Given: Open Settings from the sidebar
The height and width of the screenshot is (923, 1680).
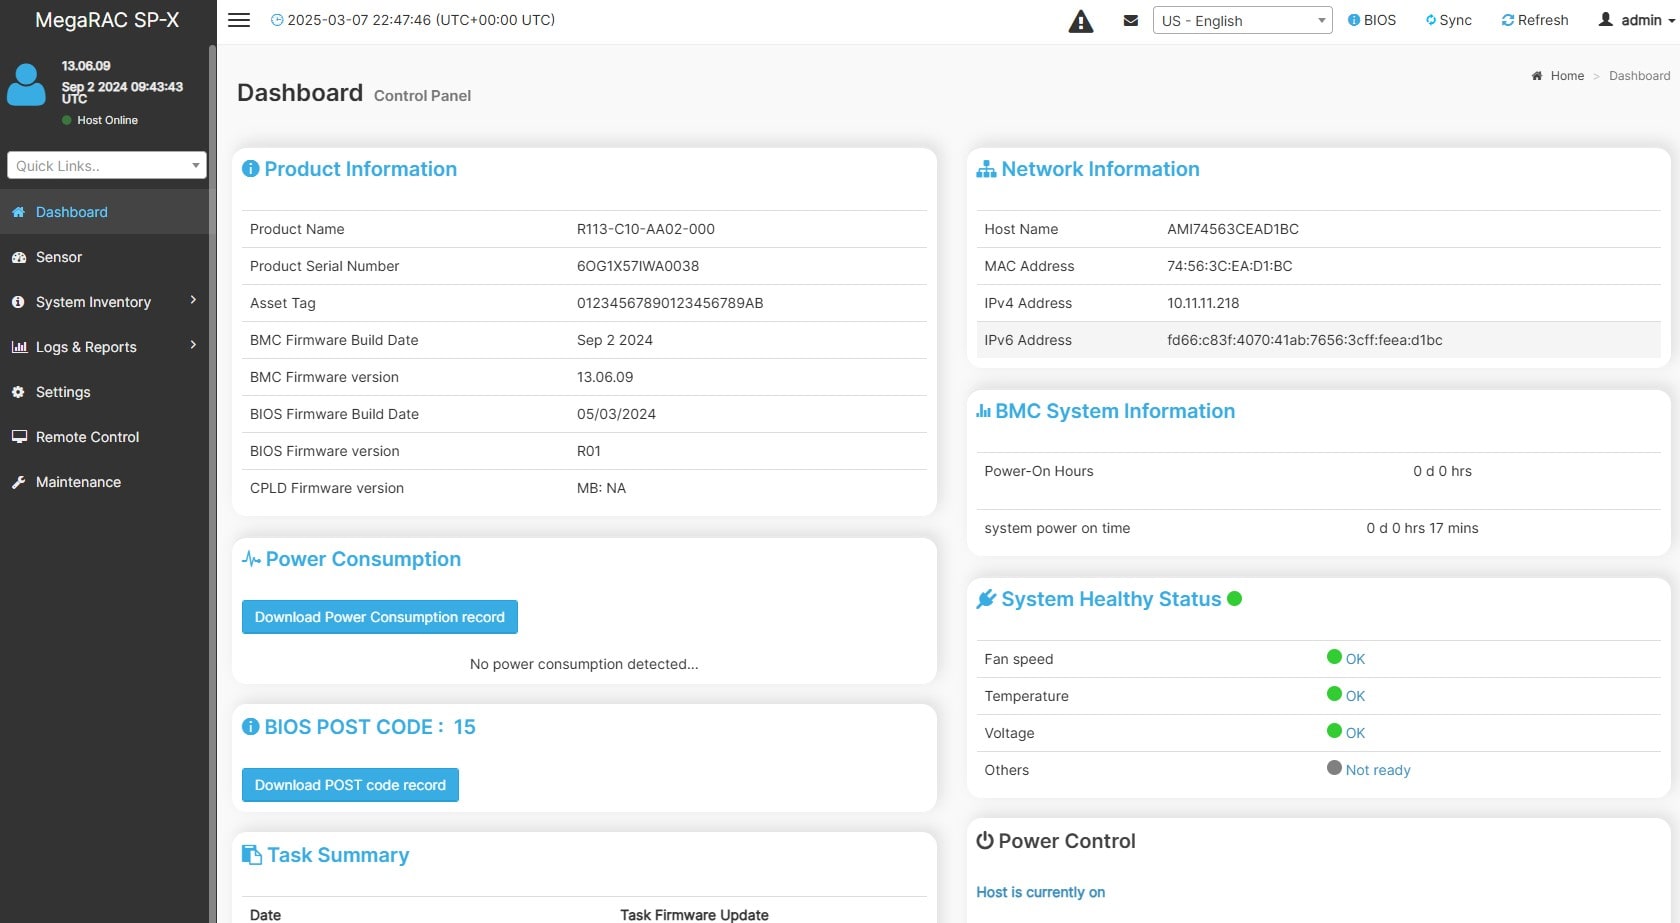Looking at the screenshot, I should click(x=63, y=392).
